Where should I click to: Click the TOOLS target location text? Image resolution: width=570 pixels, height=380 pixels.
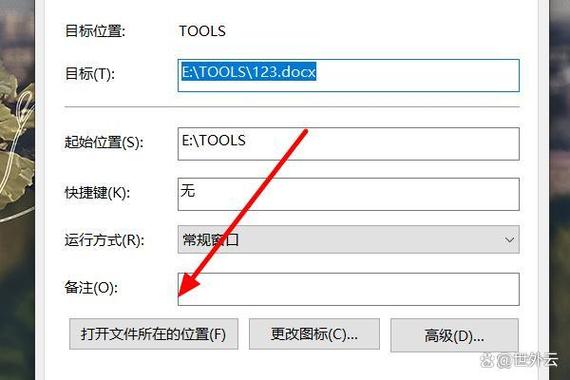tap(202, 31)
